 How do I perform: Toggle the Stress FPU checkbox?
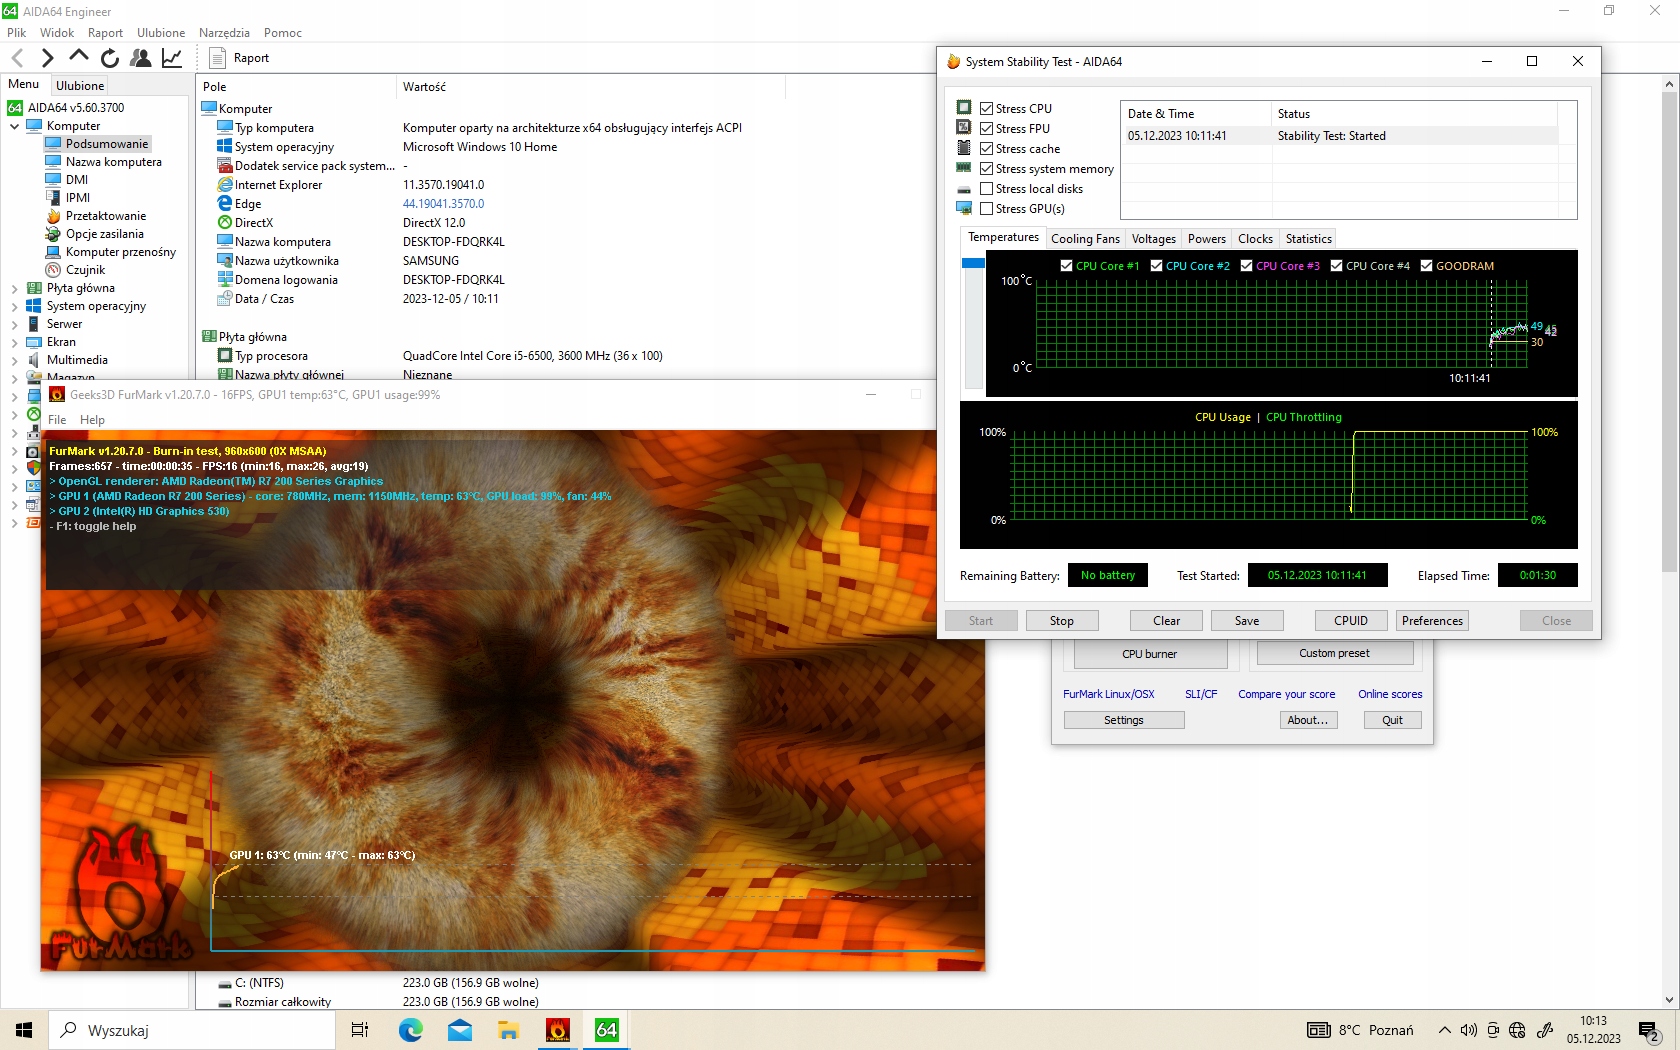pos(986,129)
